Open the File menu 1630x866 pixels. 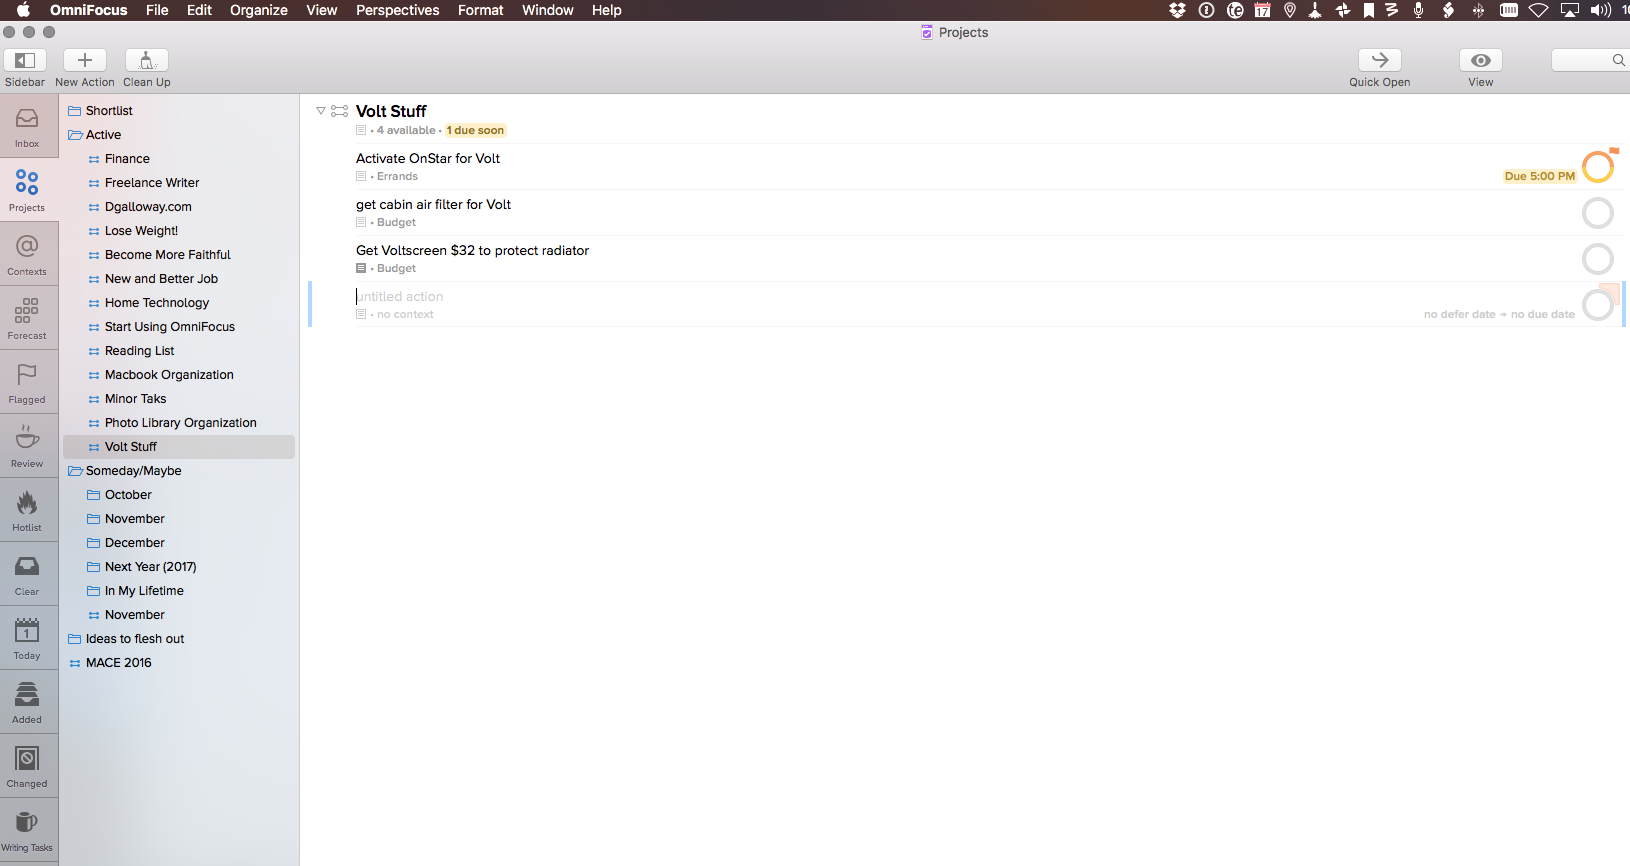pyautogui.click(x=157, y=10)
